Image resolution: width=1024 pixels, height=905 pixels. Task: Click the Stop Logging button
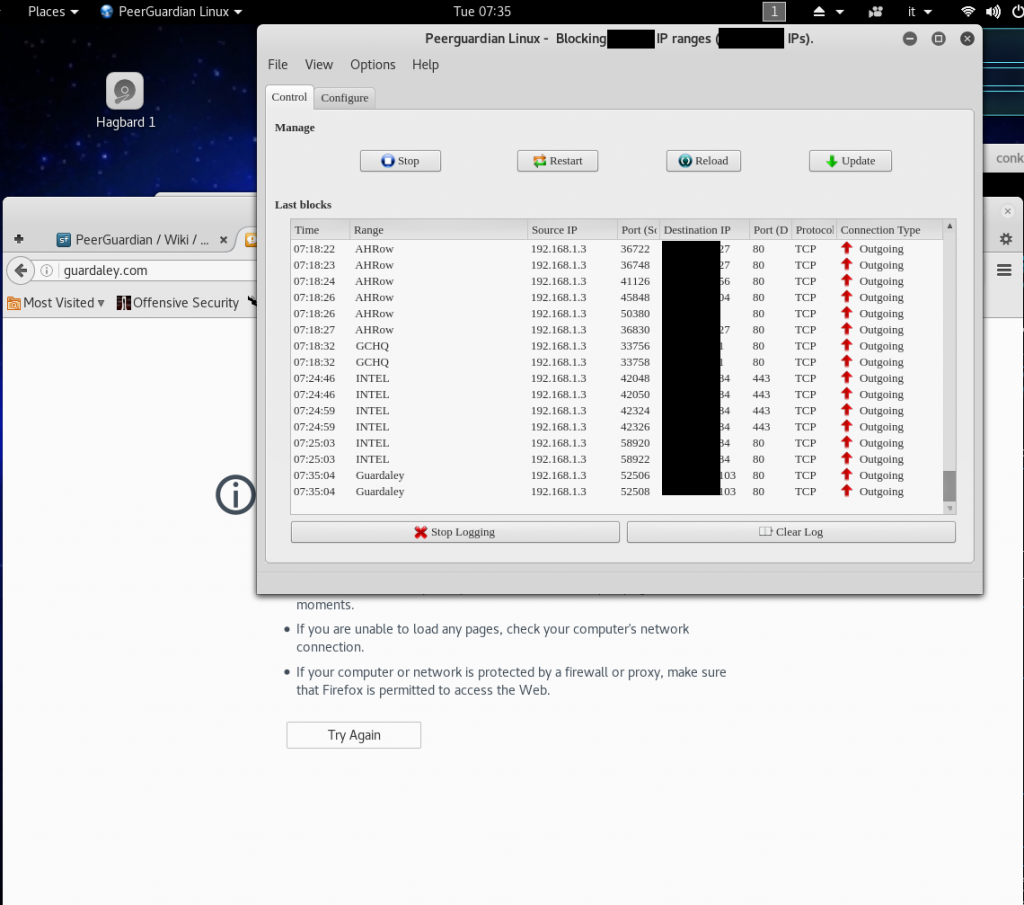455,532
